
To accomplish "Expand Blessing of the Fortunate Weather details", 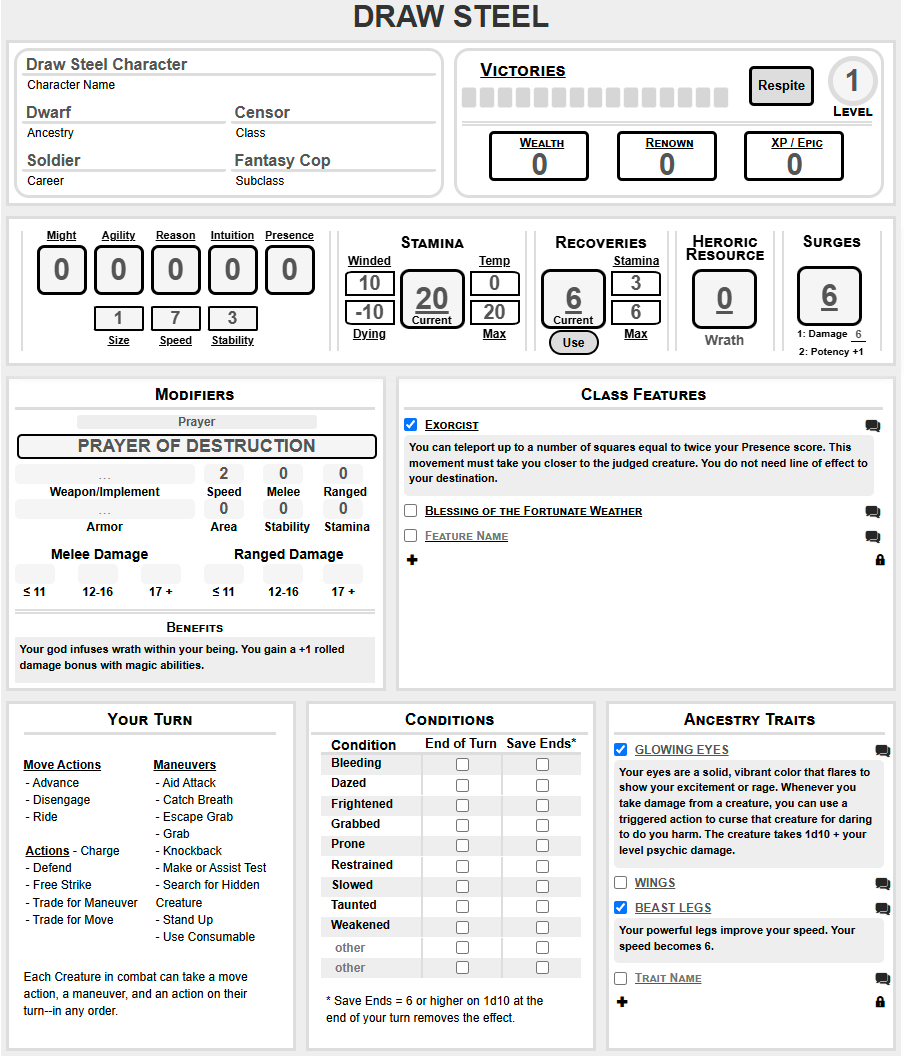I will 533,511.
